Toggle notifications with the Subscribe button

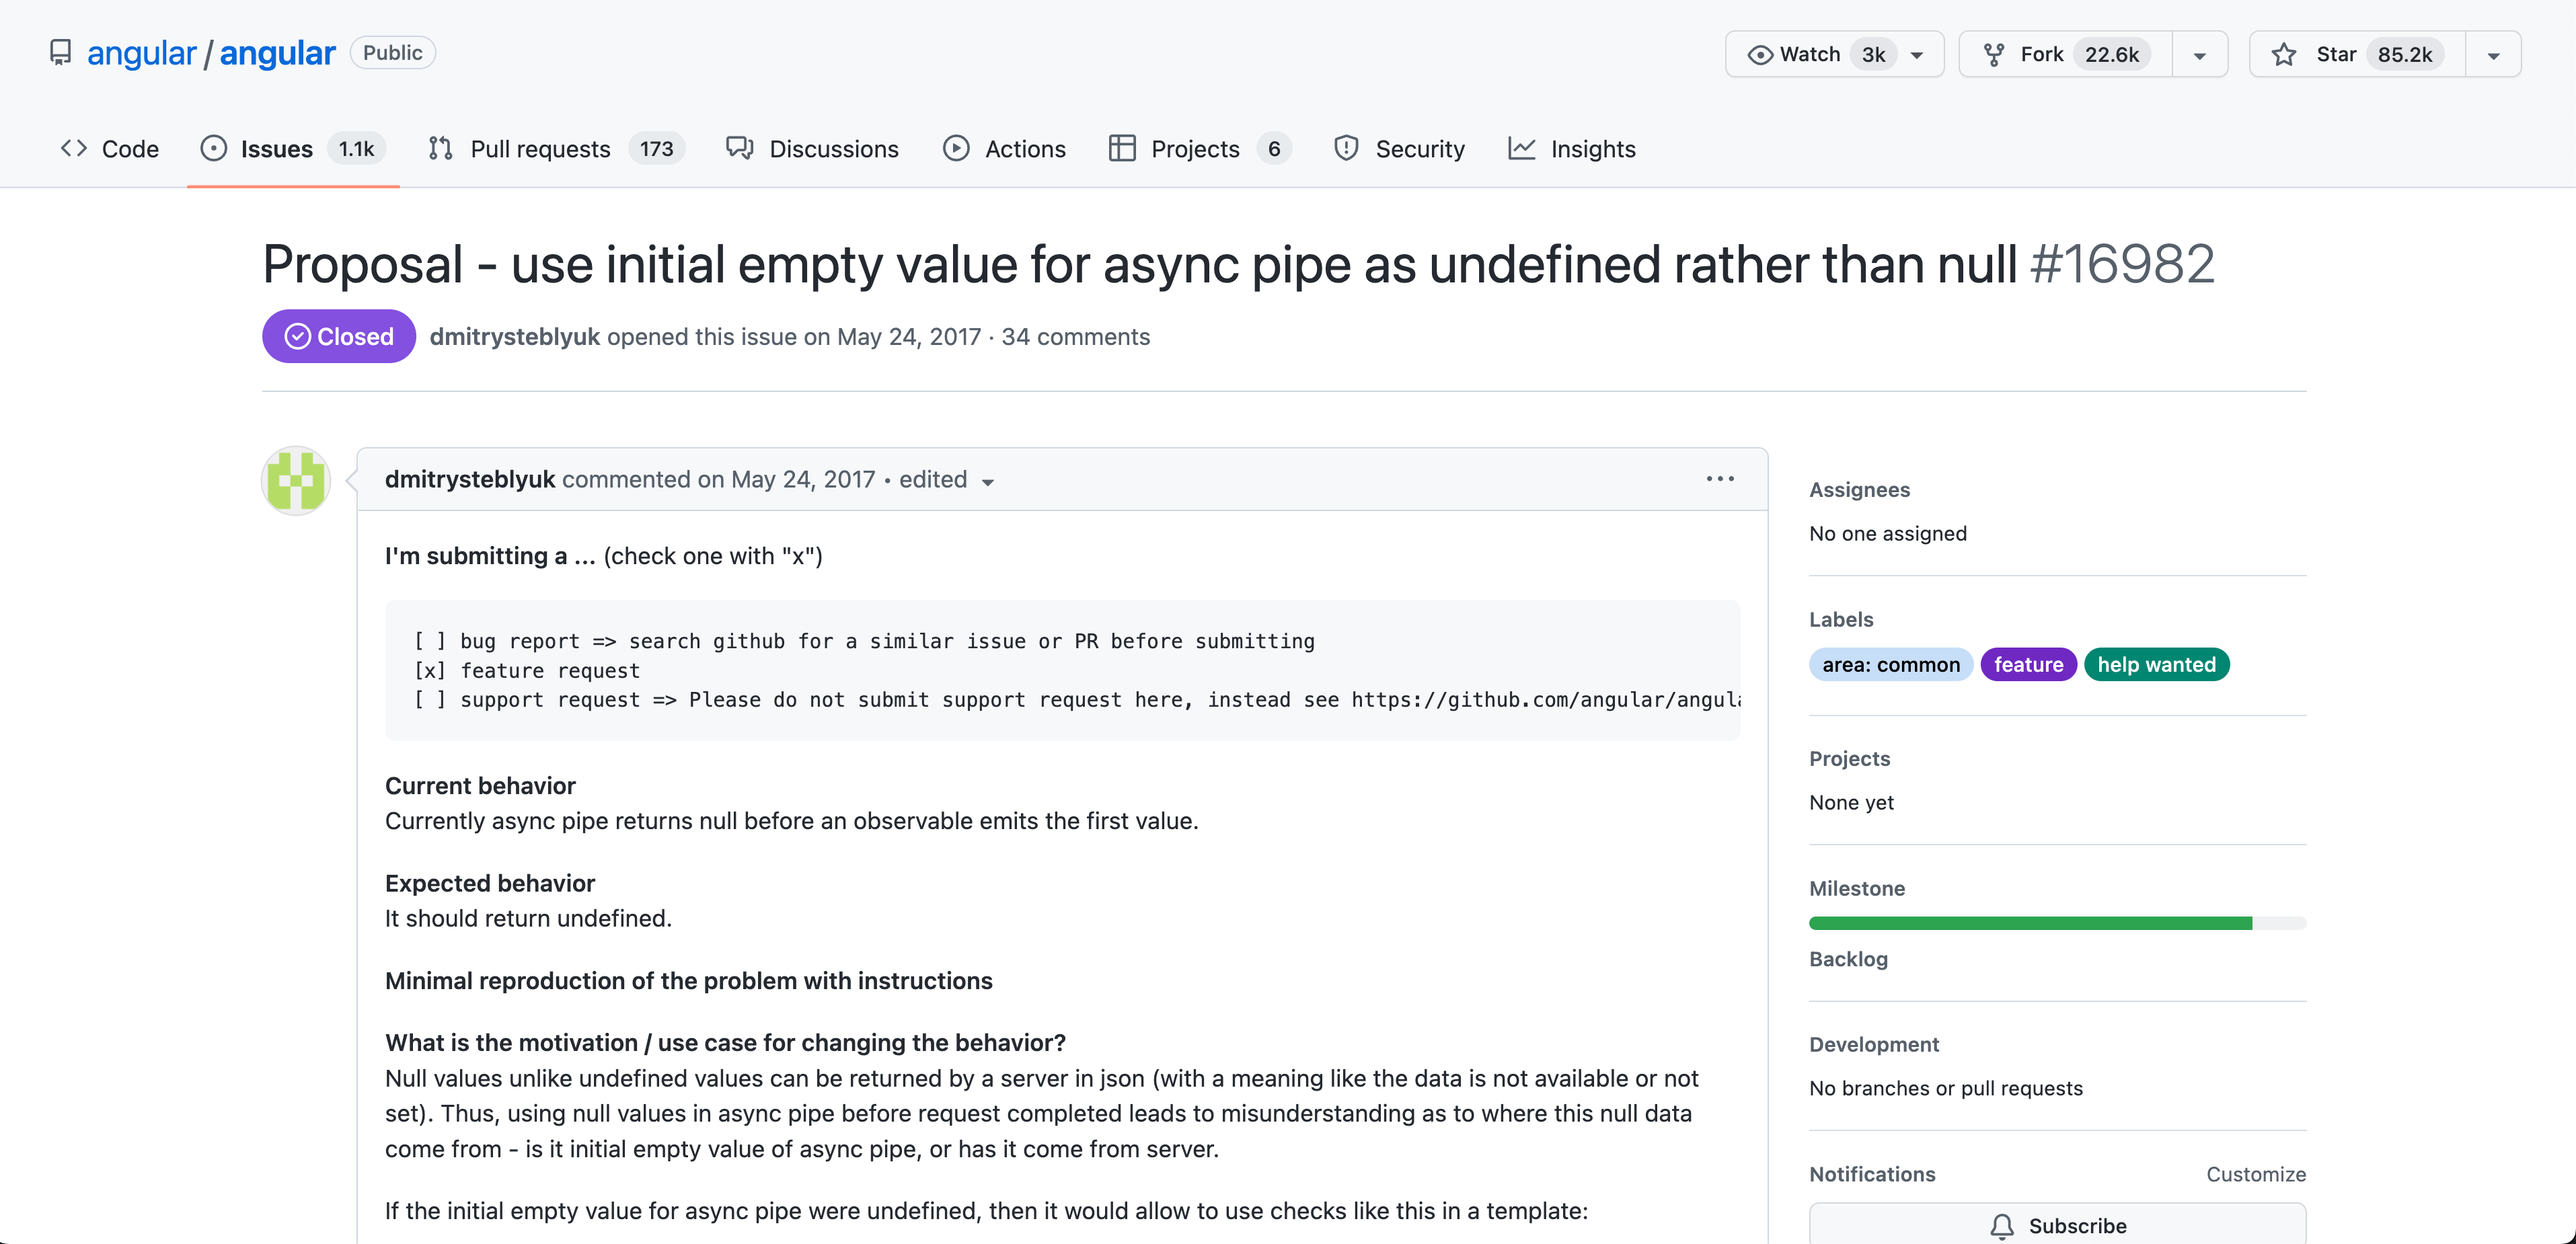pos(2057,1226)
